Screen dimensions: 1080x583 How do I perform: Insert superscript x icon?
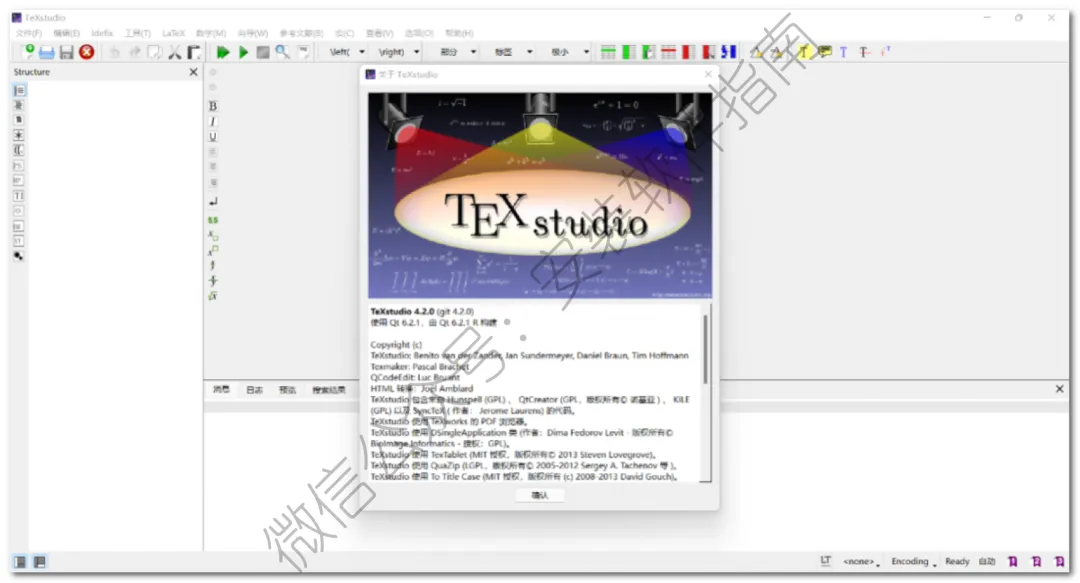tap(213, 250)
